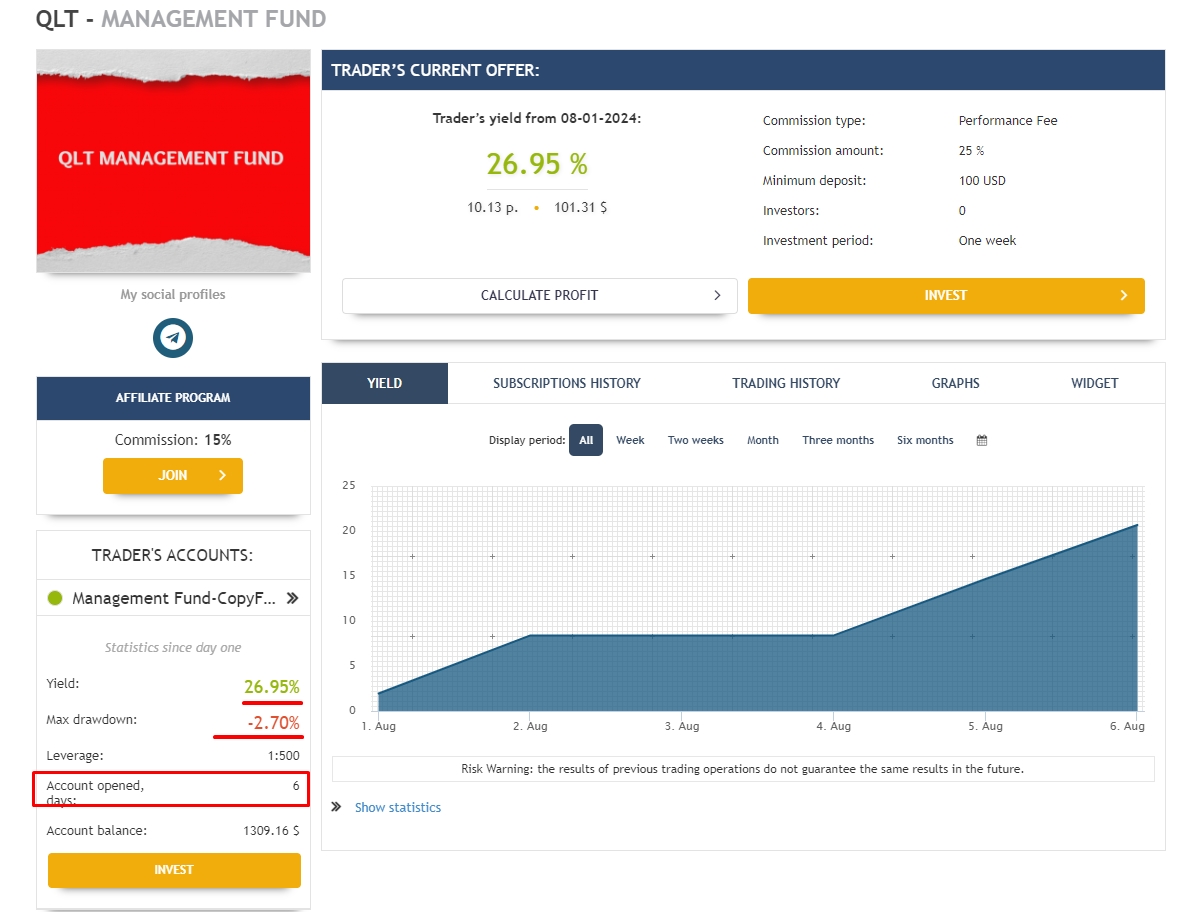
Task: Set display period to Month
Action: [x=762, y=440]
